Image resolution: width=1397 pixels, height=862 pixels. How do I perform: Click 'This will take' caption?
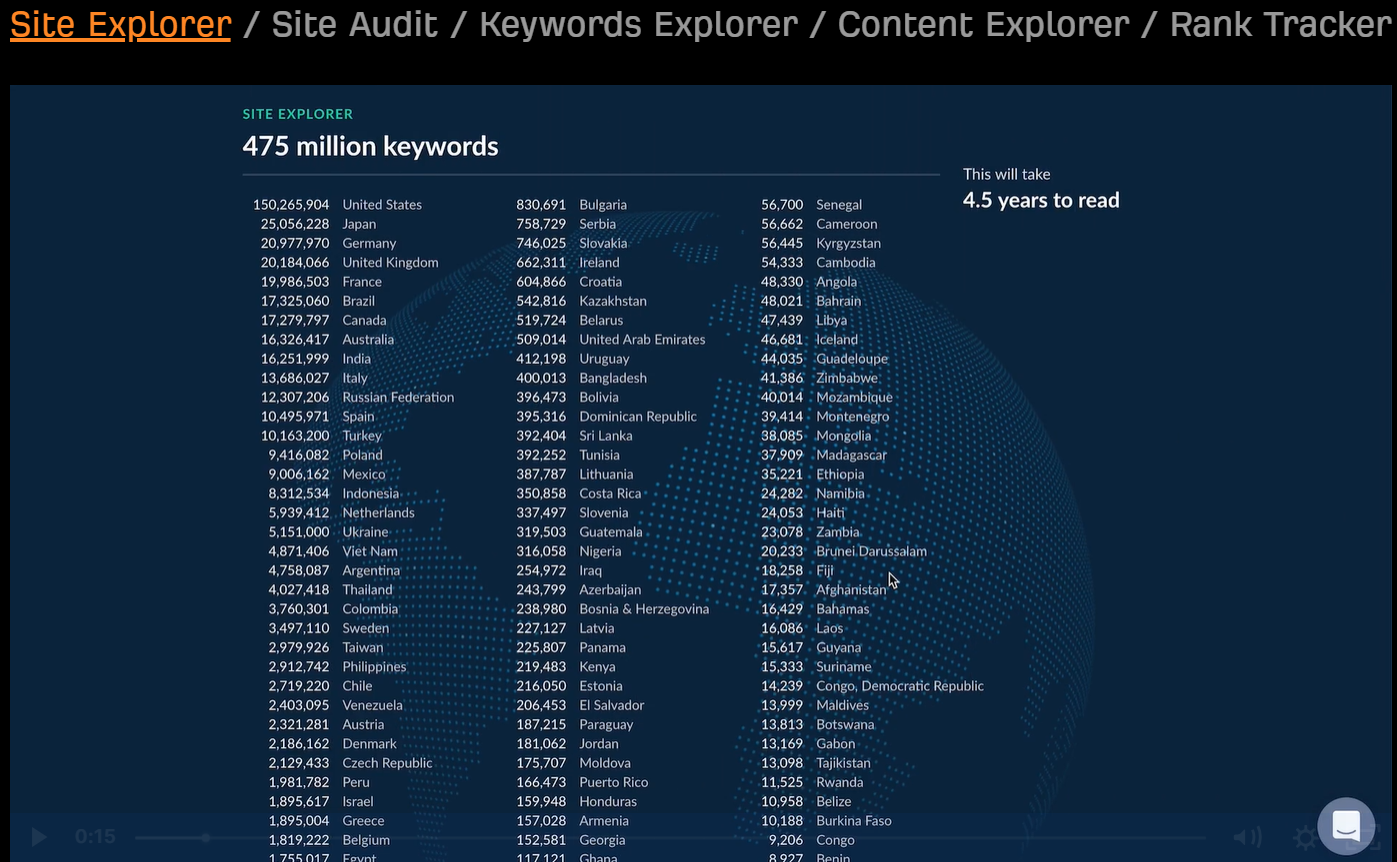click(x=1006, y=174)
